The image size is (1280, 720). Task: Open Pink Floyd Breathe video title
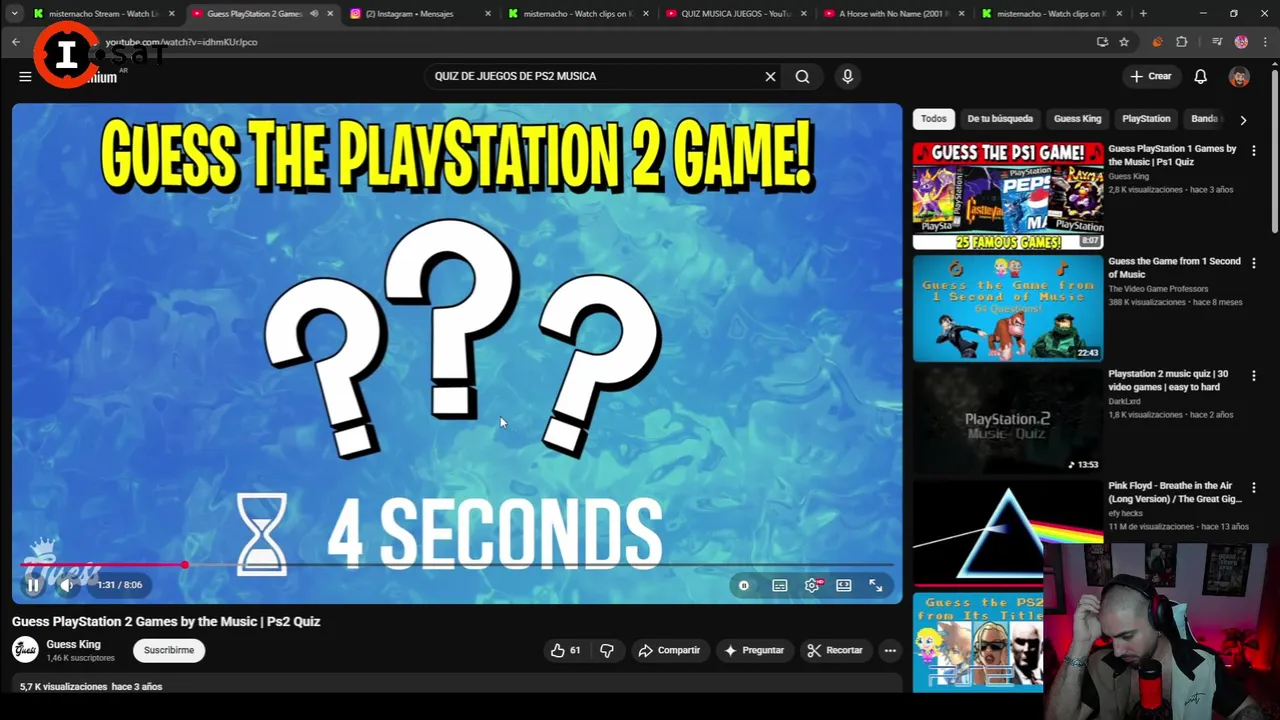pos(1175,492)
